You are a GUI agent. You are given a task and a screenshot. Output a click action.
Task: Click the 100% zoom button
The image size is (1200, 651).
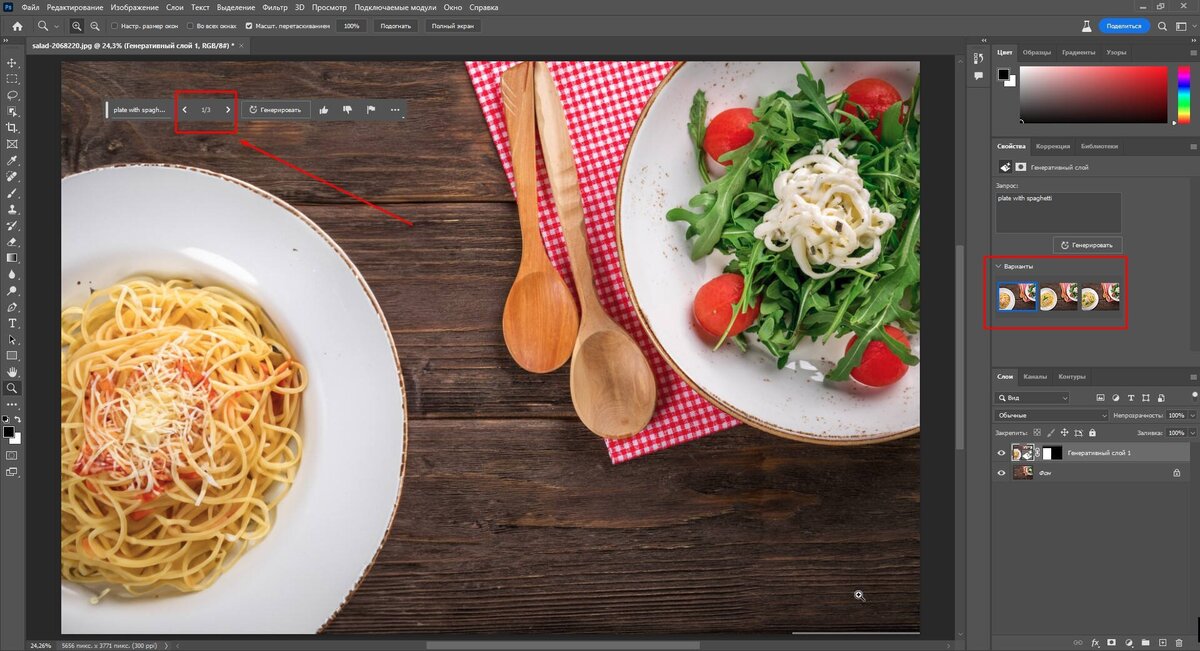352,25
